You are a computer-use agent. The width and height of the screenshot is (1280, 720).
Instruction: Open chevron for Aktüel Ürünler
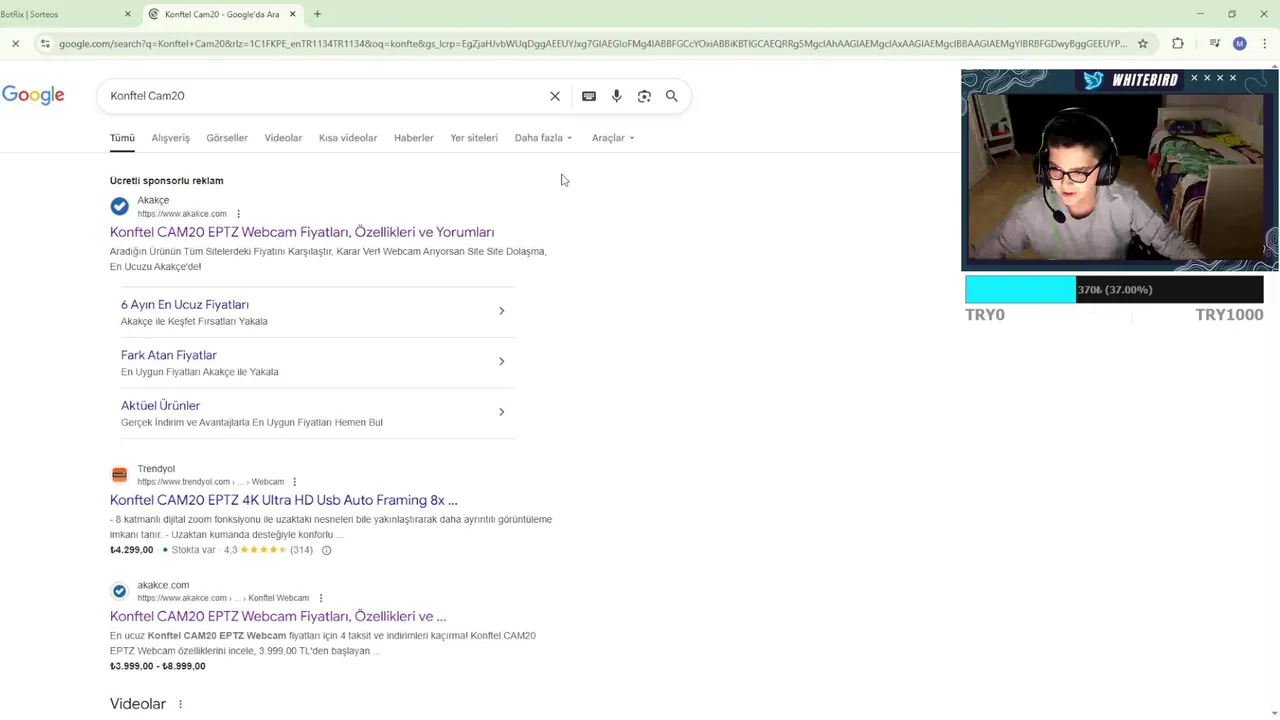tap(502, 412)
